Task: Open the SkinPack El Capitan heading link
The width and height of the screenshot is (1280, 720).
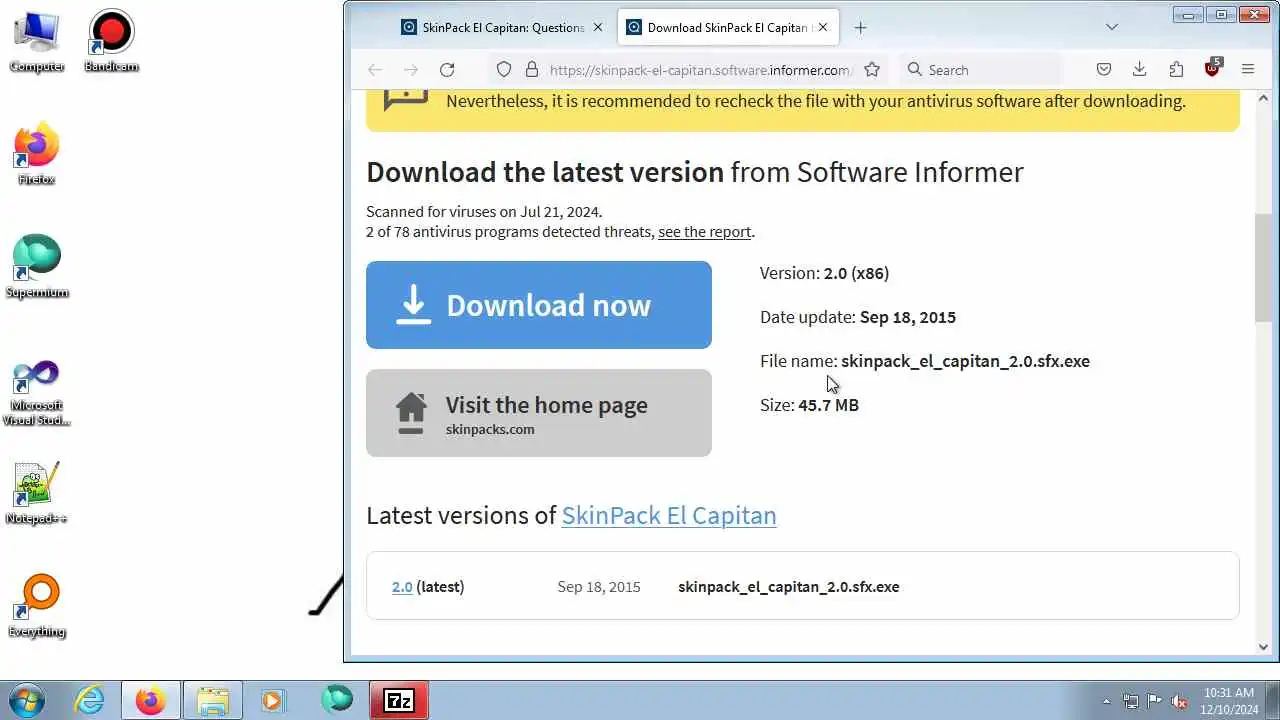Action: coord(669,515)
